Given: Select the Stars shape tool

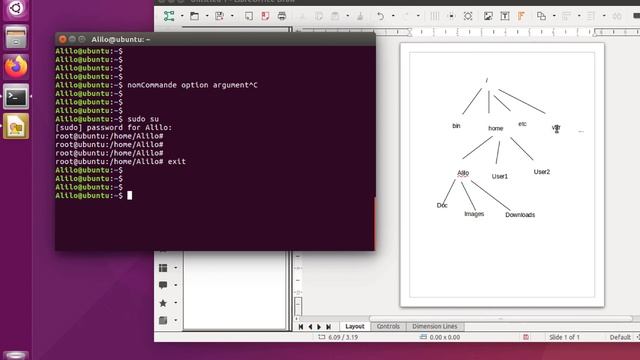Looking at the screenshot, I should pos(163,303).
